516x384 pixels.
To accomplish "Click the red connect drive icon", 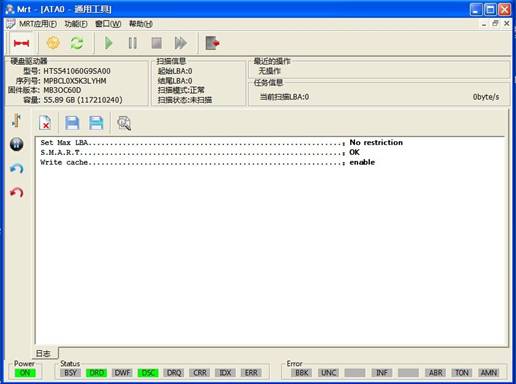I will (x=22, y=43).
